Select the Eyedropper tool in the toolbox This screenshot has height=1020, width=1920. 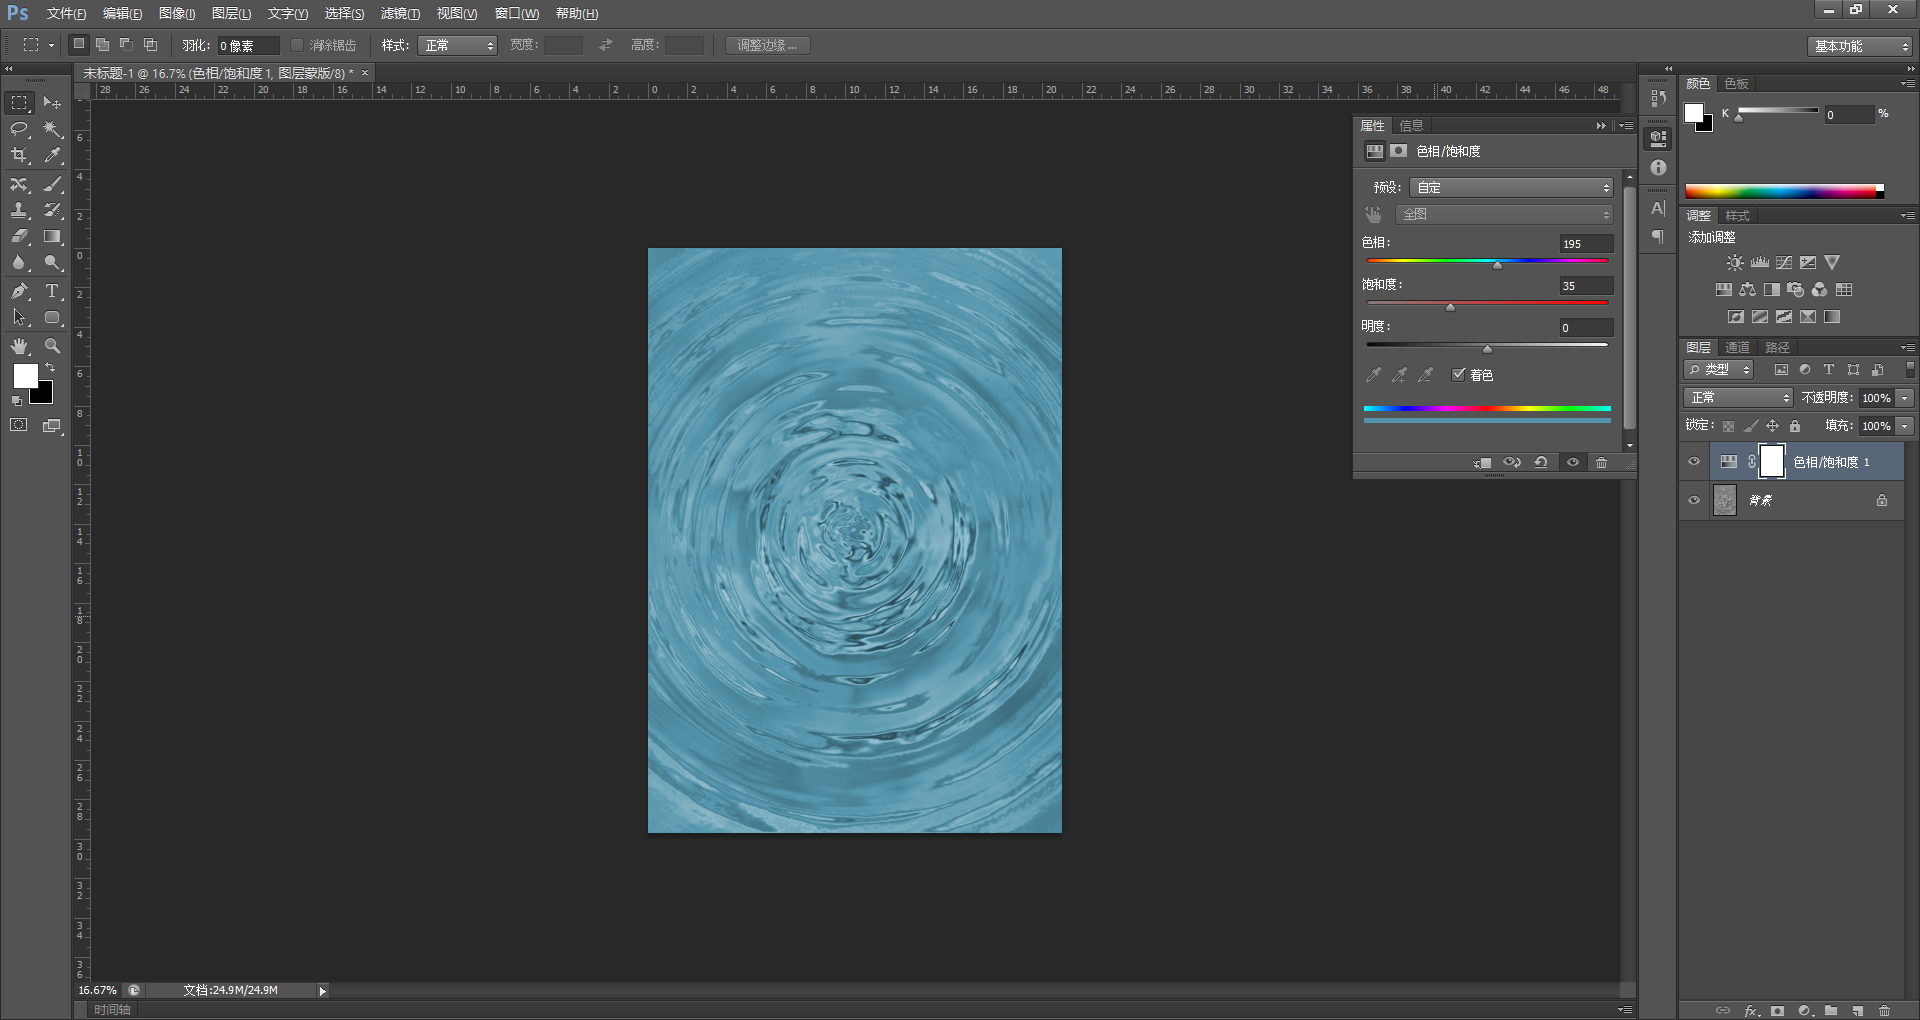(53, 155)
